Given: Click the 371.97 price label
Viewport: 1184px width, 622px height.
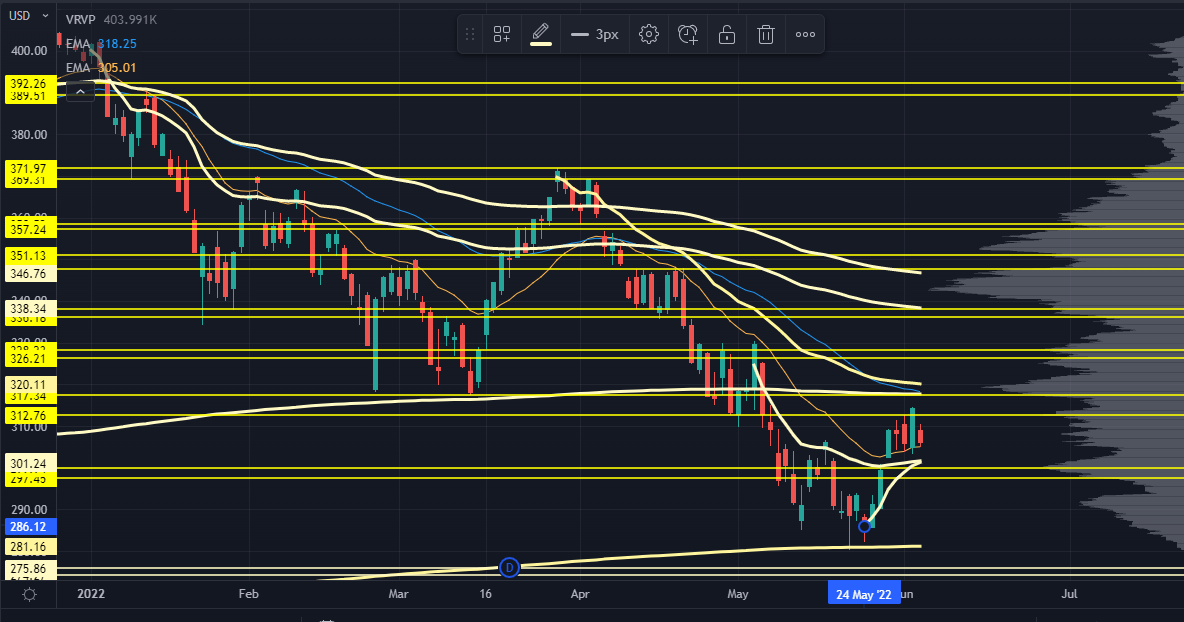Looking at the screenshot, I should pos(29,168).
